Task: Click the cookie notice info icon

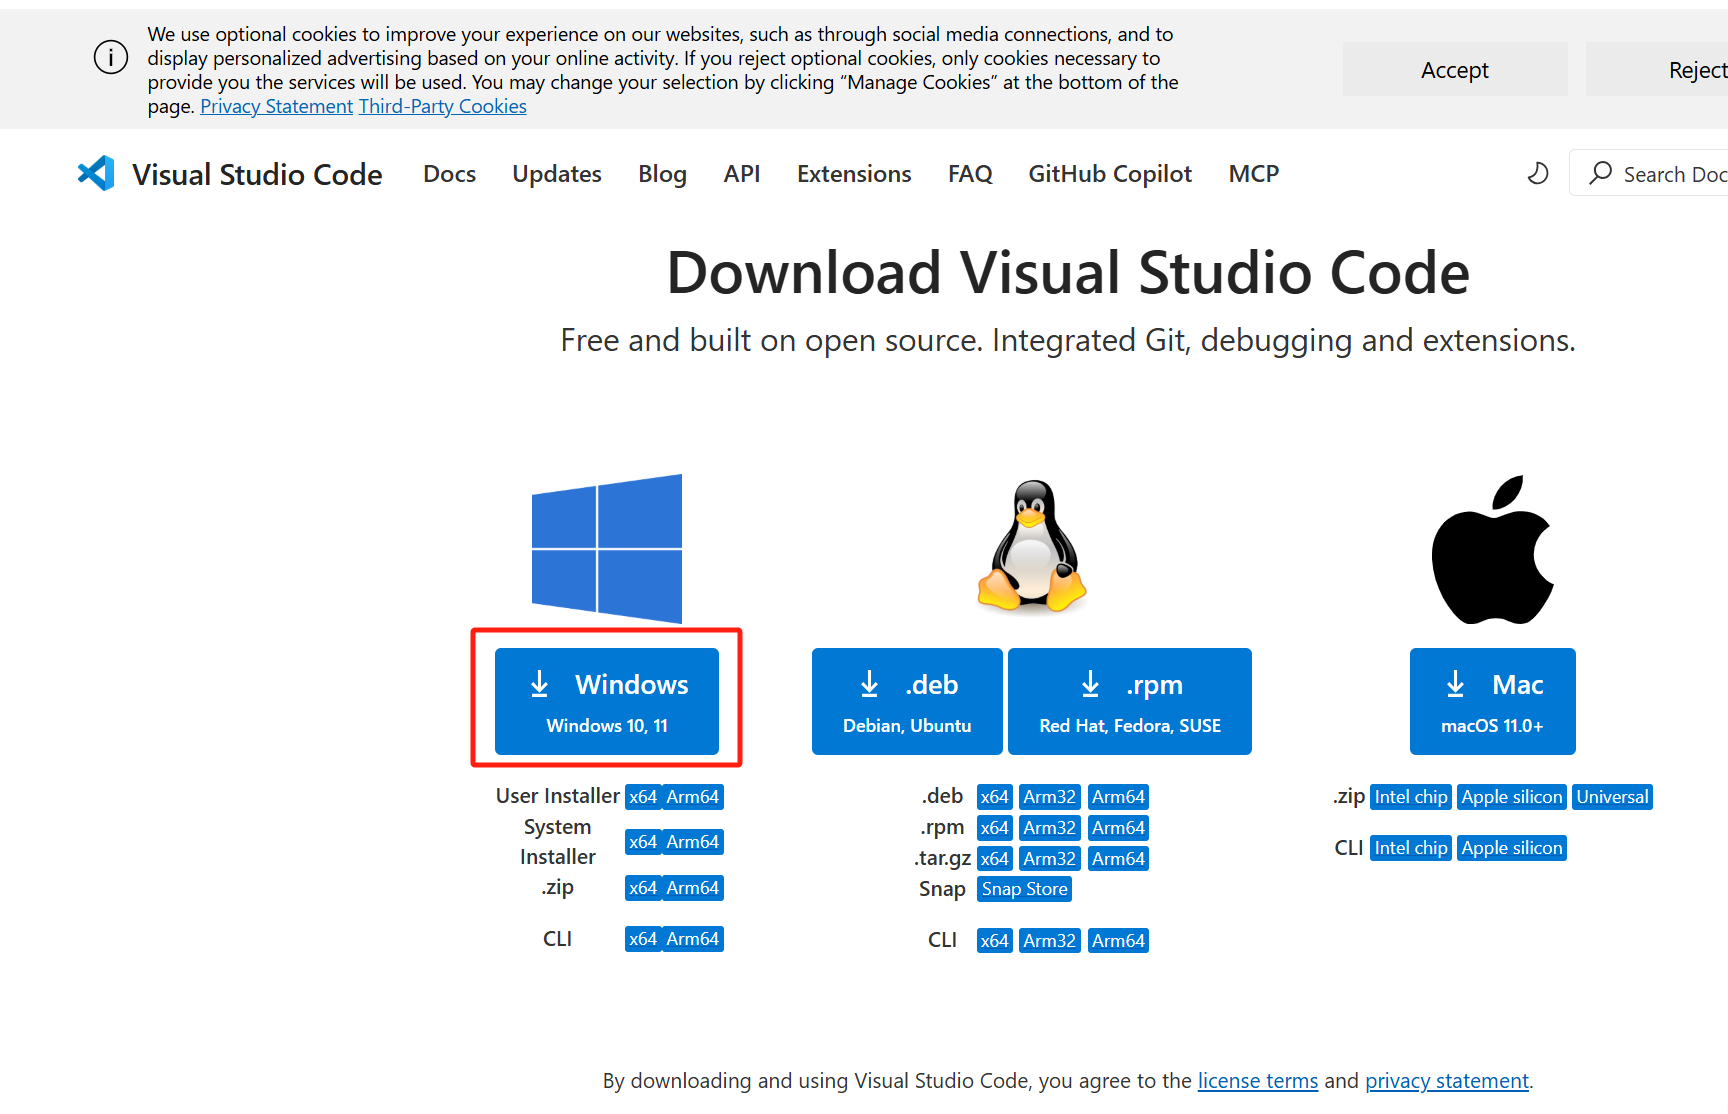Action: pos(111,57)
